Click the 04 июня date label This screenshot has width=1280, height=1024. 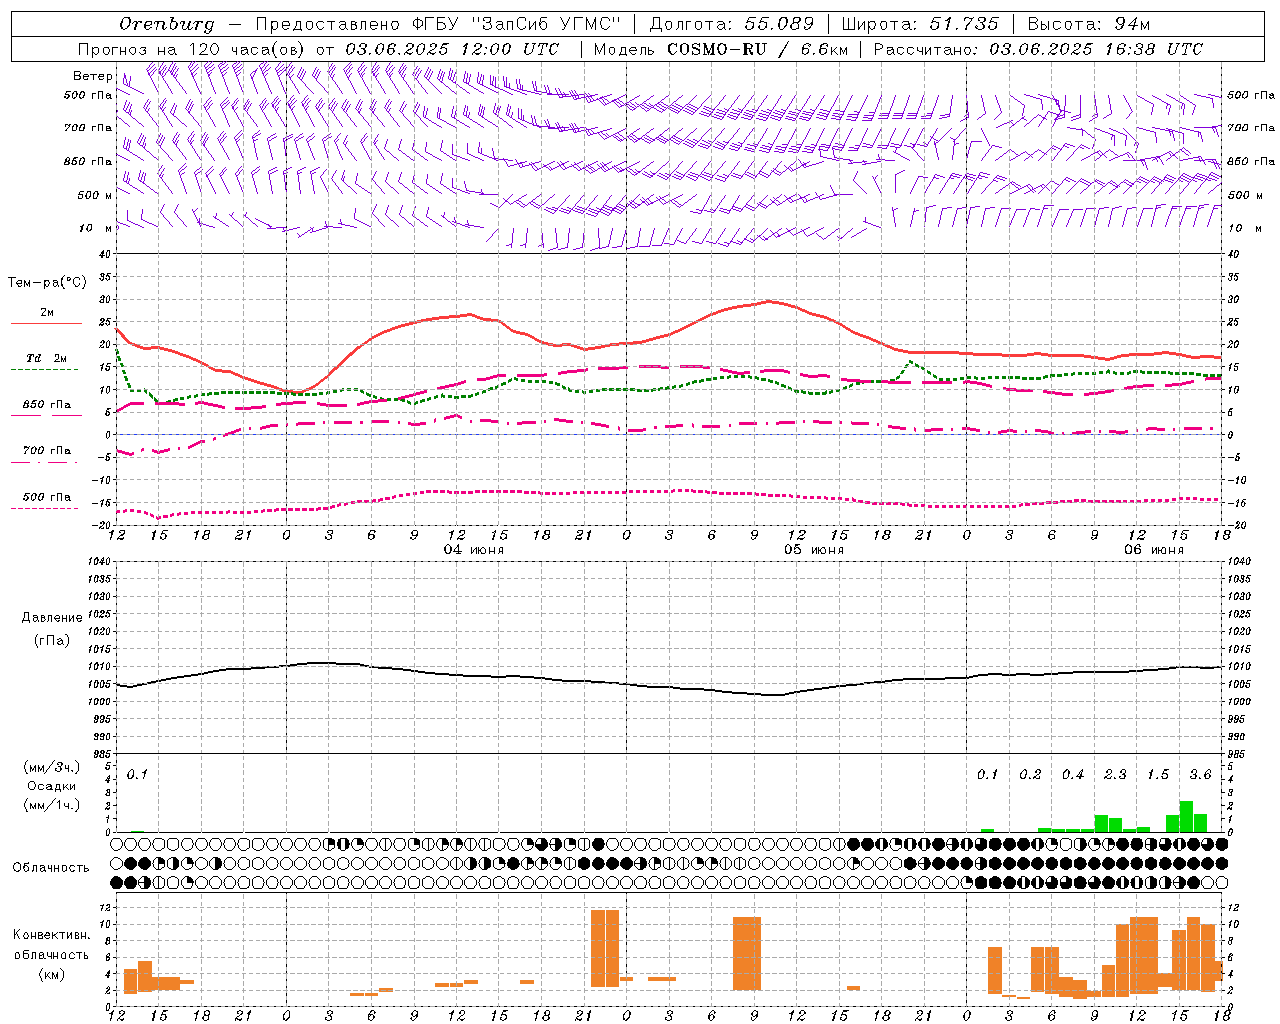tap(474, 549)
